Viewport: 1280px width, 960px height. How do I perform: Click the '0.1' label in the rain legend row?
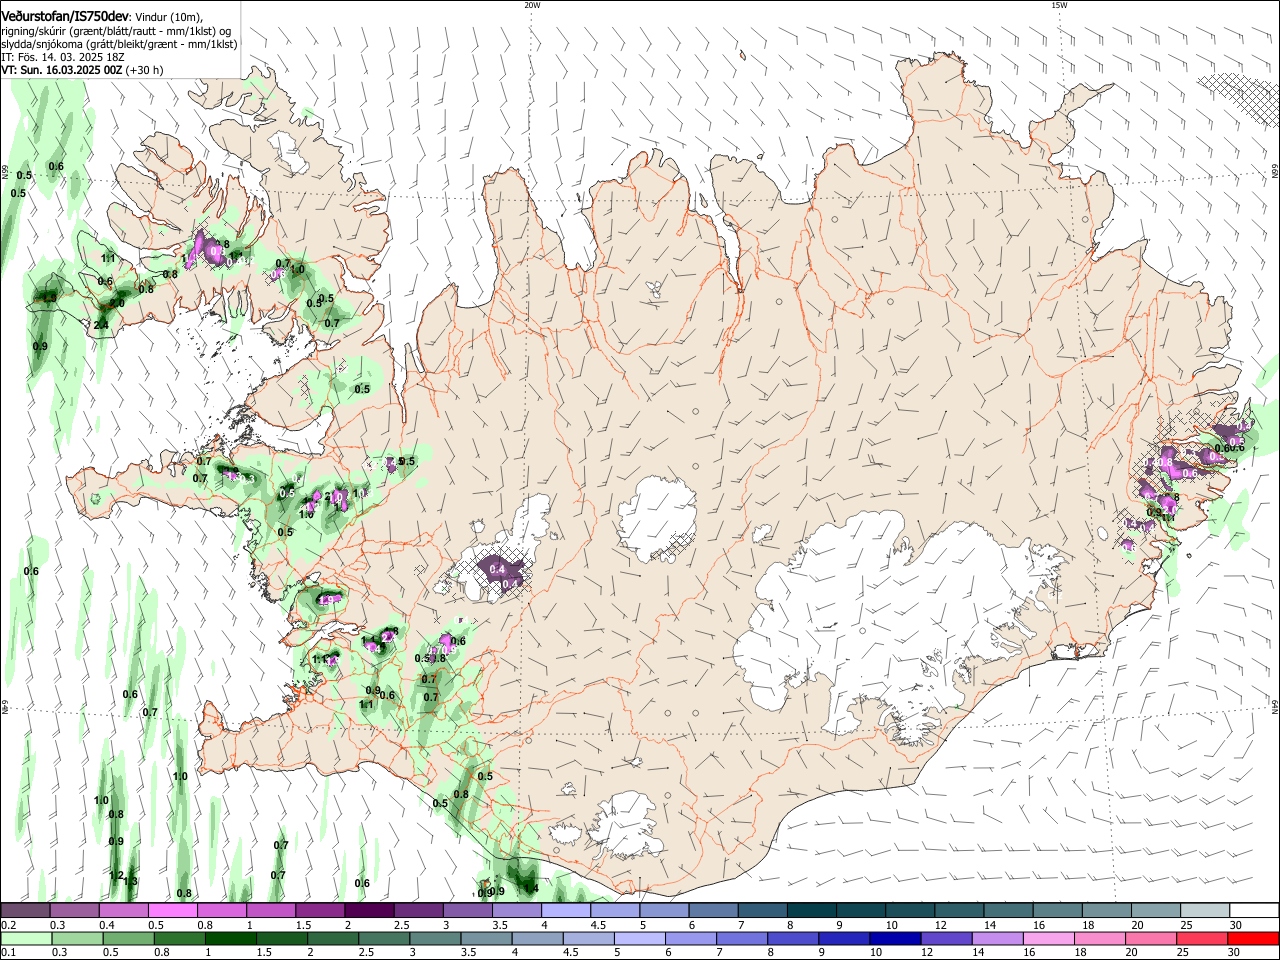(8, 952)
